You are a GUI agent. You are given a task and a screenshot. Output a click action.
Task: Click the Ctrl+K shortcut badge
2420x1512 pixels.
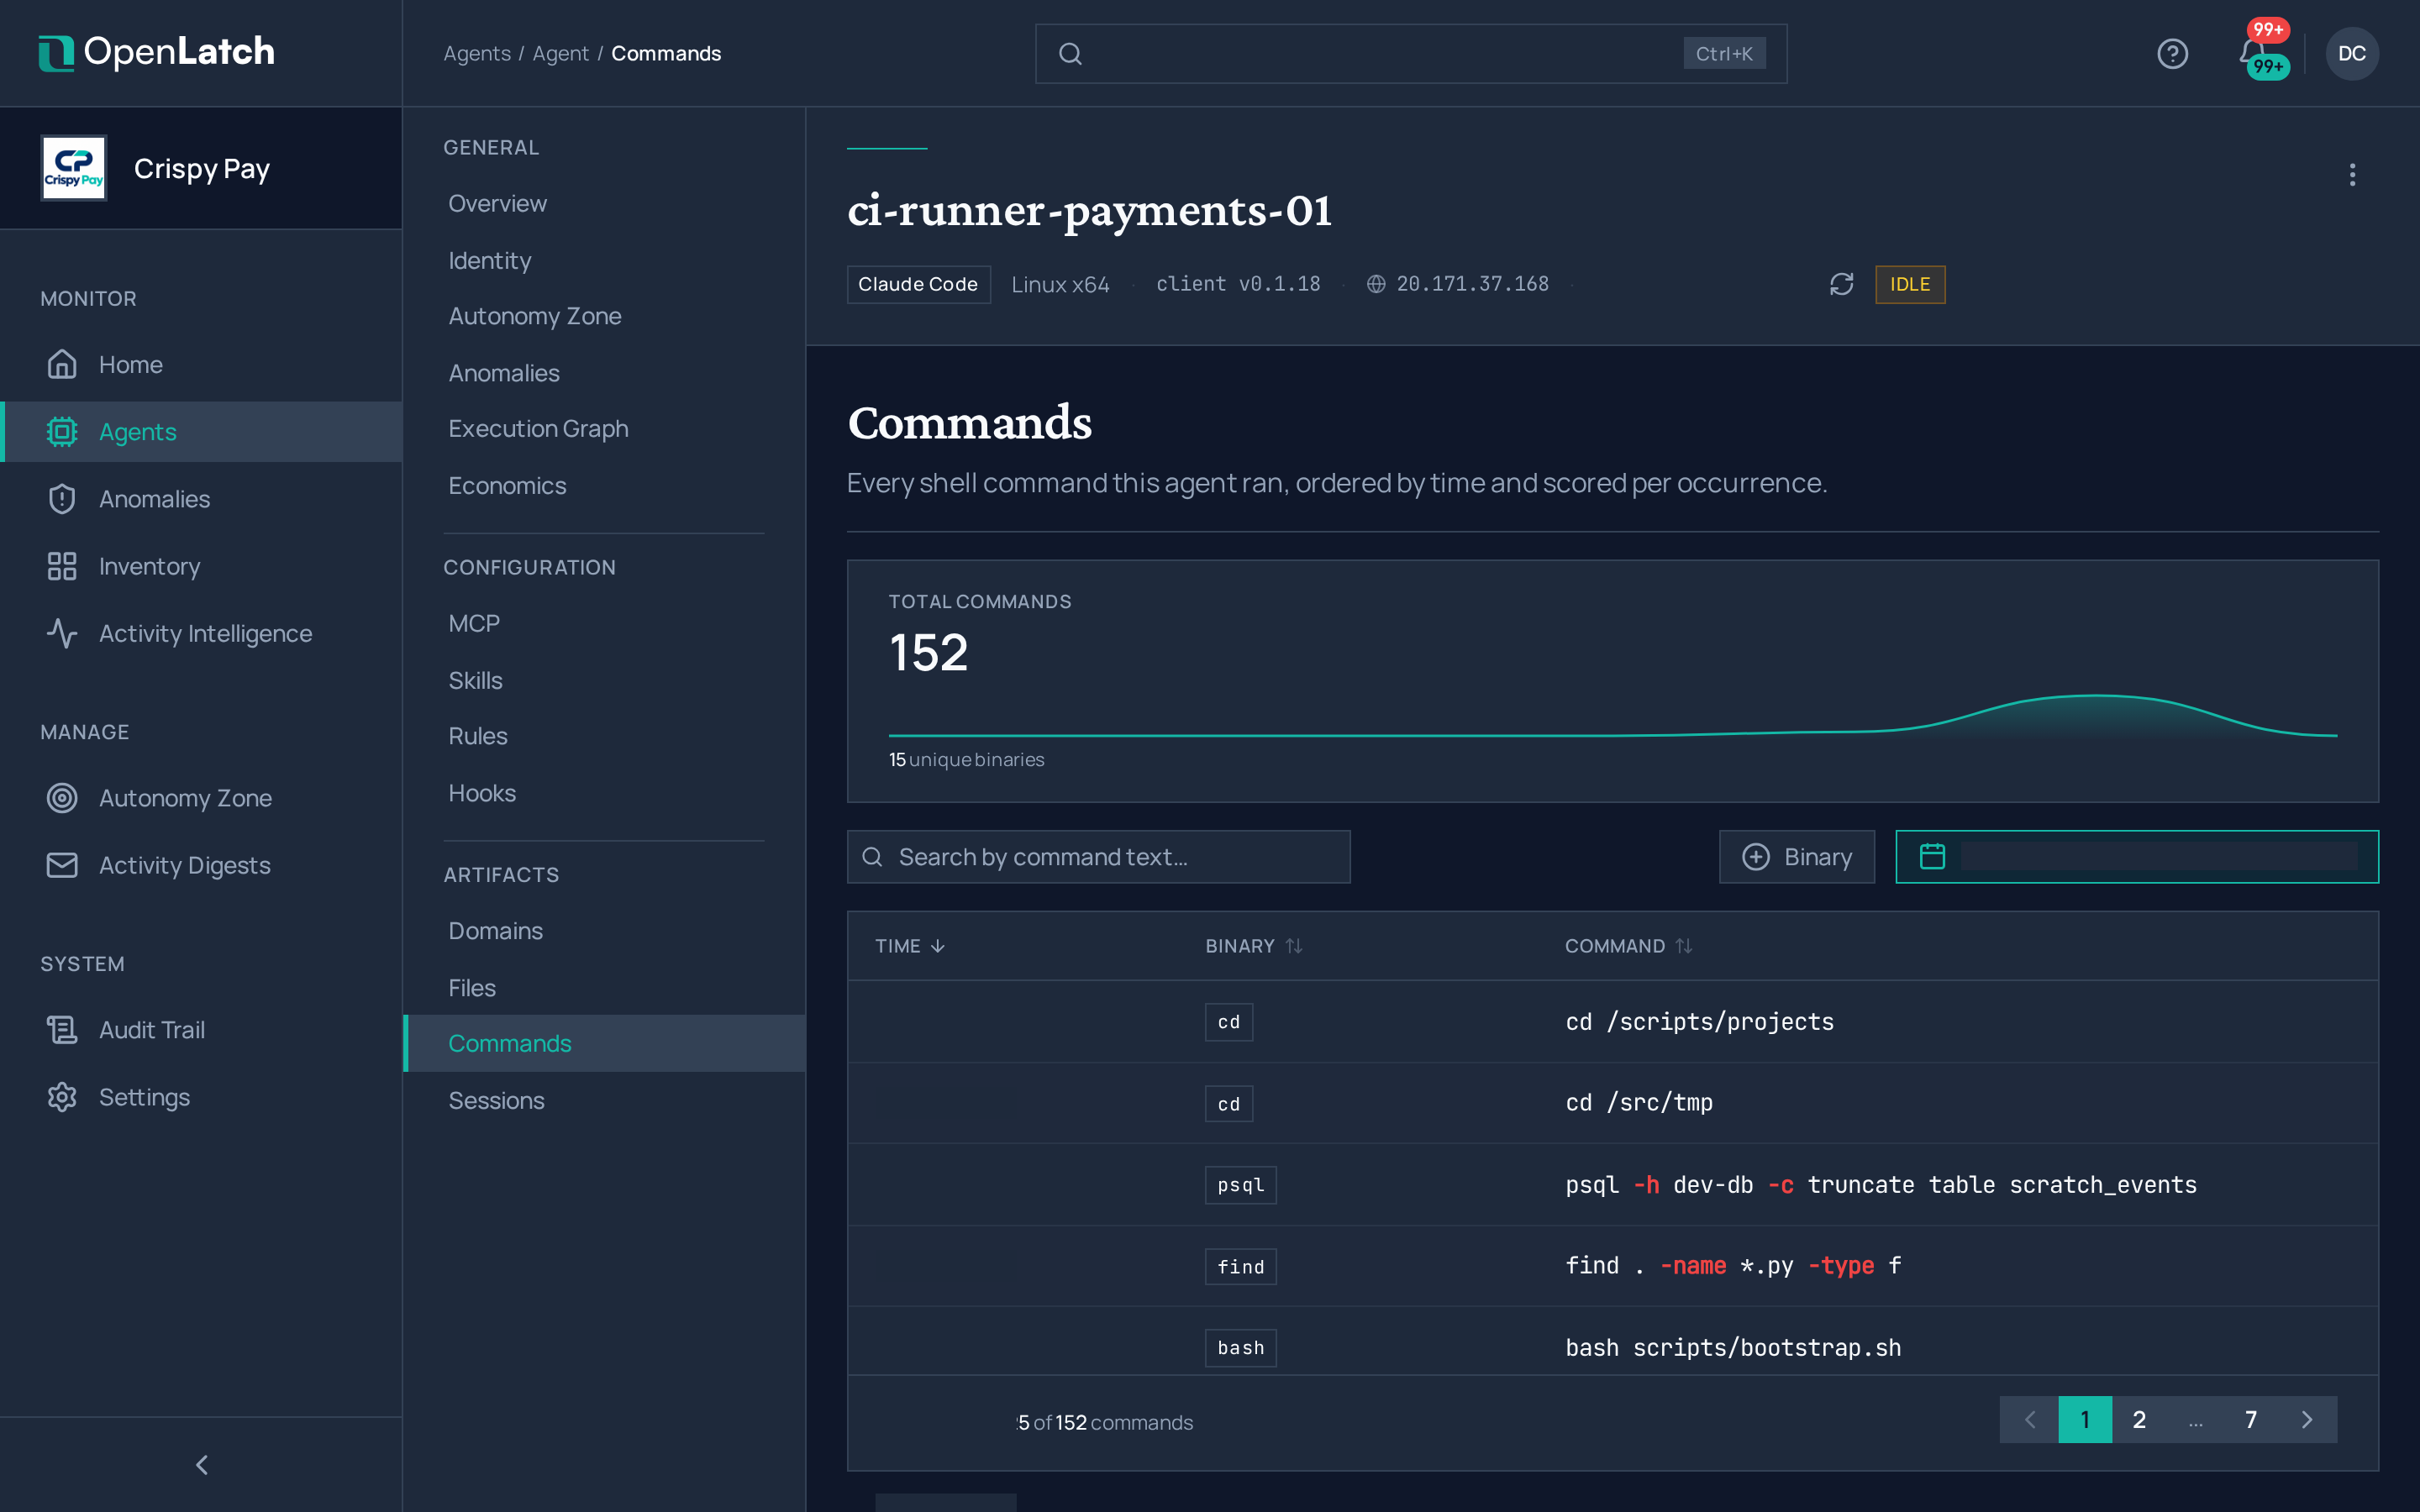(1724, 54)
